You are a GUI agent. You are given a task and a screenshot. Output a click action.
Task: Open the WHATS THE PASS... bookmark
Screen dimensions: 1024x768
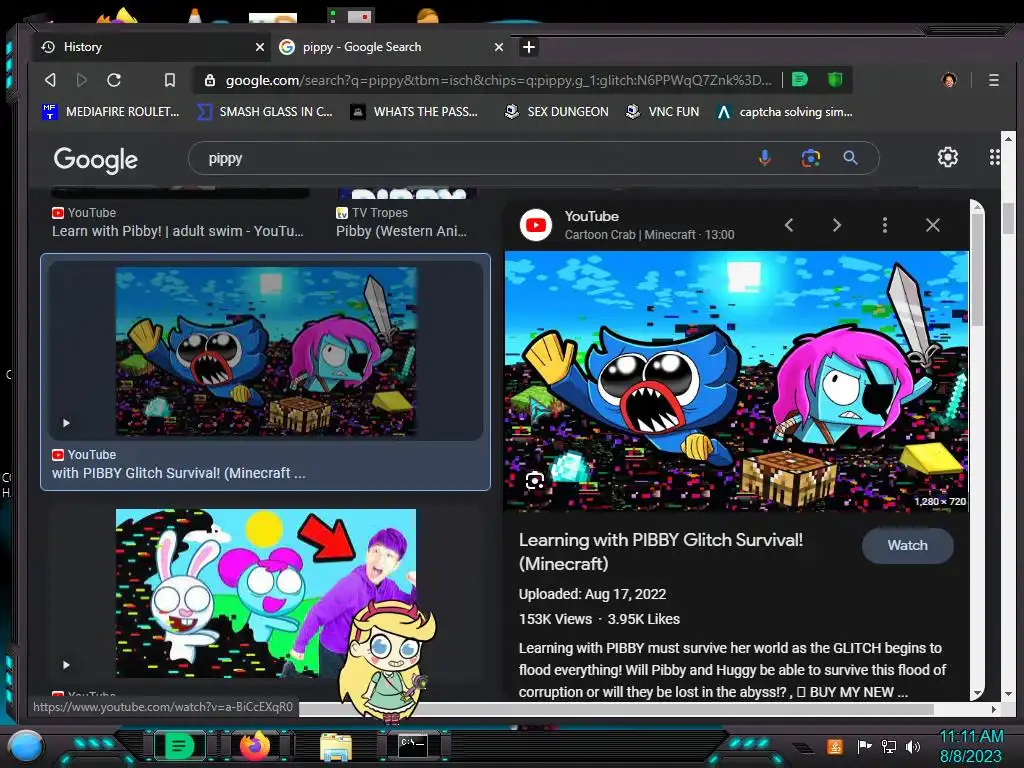tap(415, 112)
